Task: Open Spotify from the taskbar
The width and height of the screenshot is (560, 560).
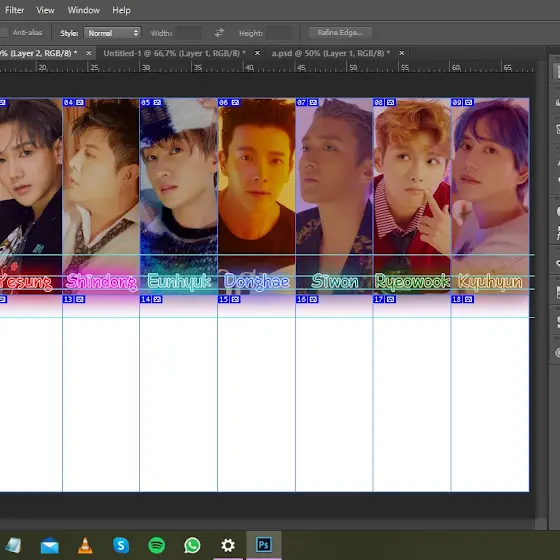Action: tap(156, 546)
